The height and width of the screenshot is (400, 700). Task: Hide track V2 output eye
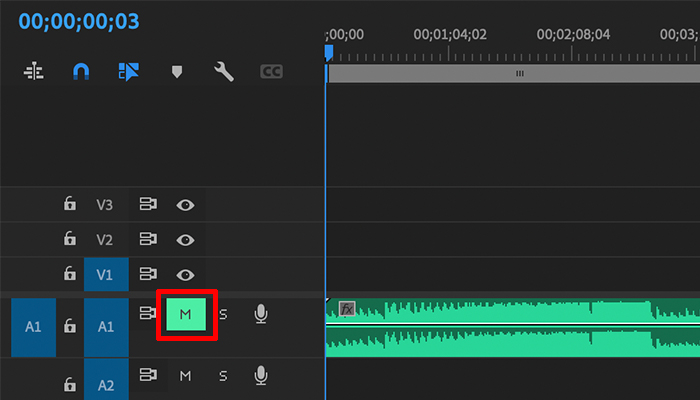tap(185, 240)
